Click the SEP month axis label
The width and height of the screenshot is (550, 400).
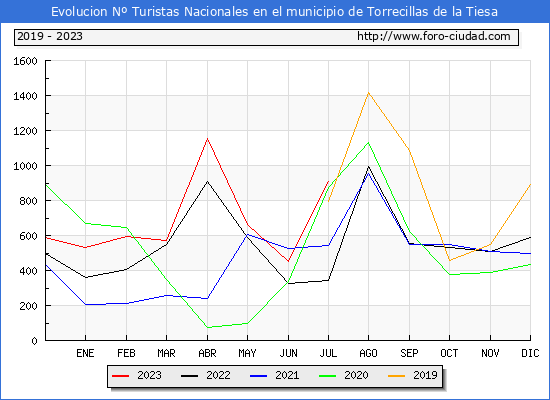point(409,353)
